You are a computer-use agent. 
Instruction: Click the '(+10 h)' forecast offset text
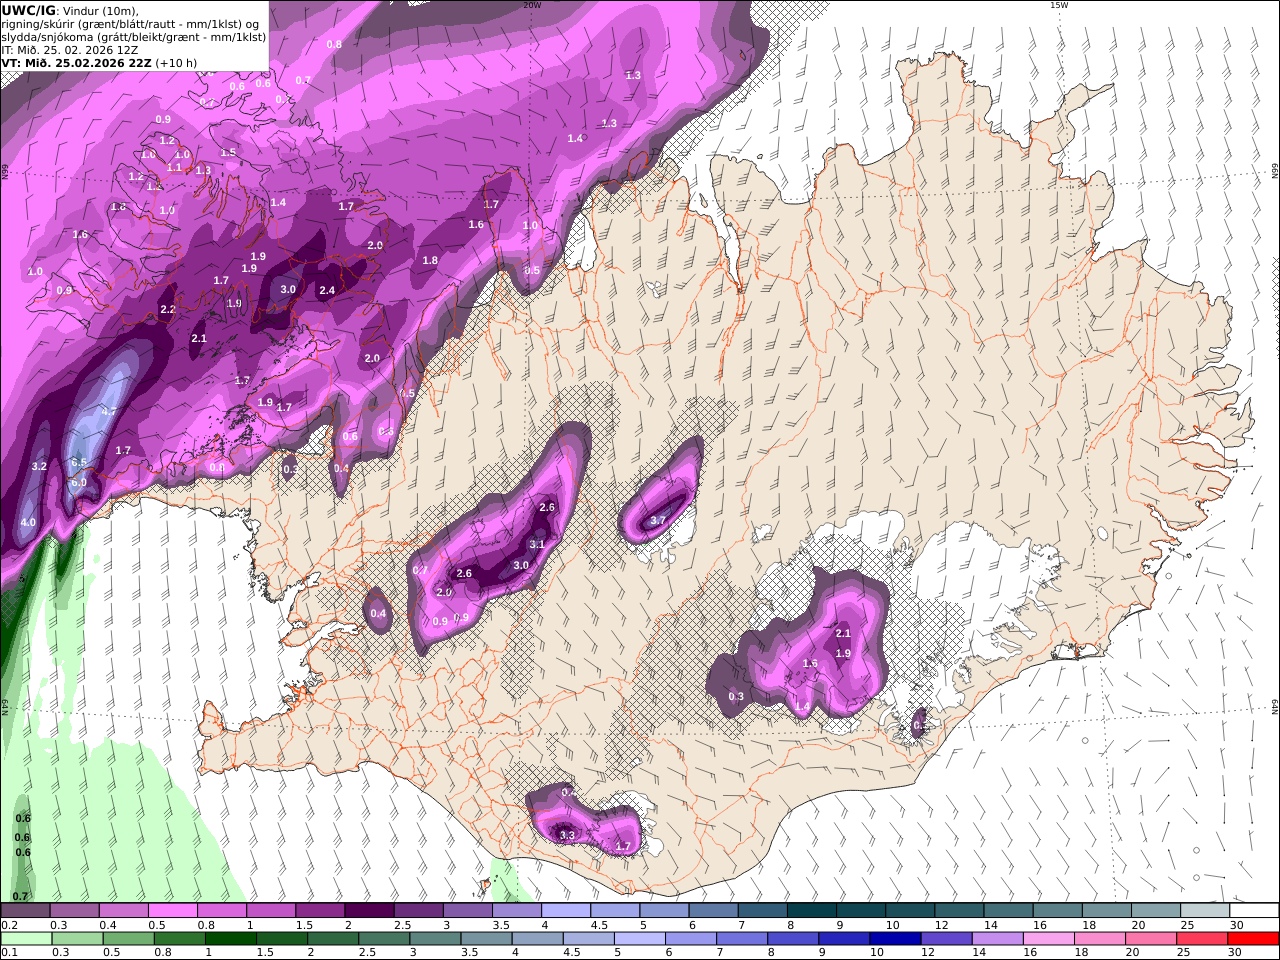(x=176, y=62)
